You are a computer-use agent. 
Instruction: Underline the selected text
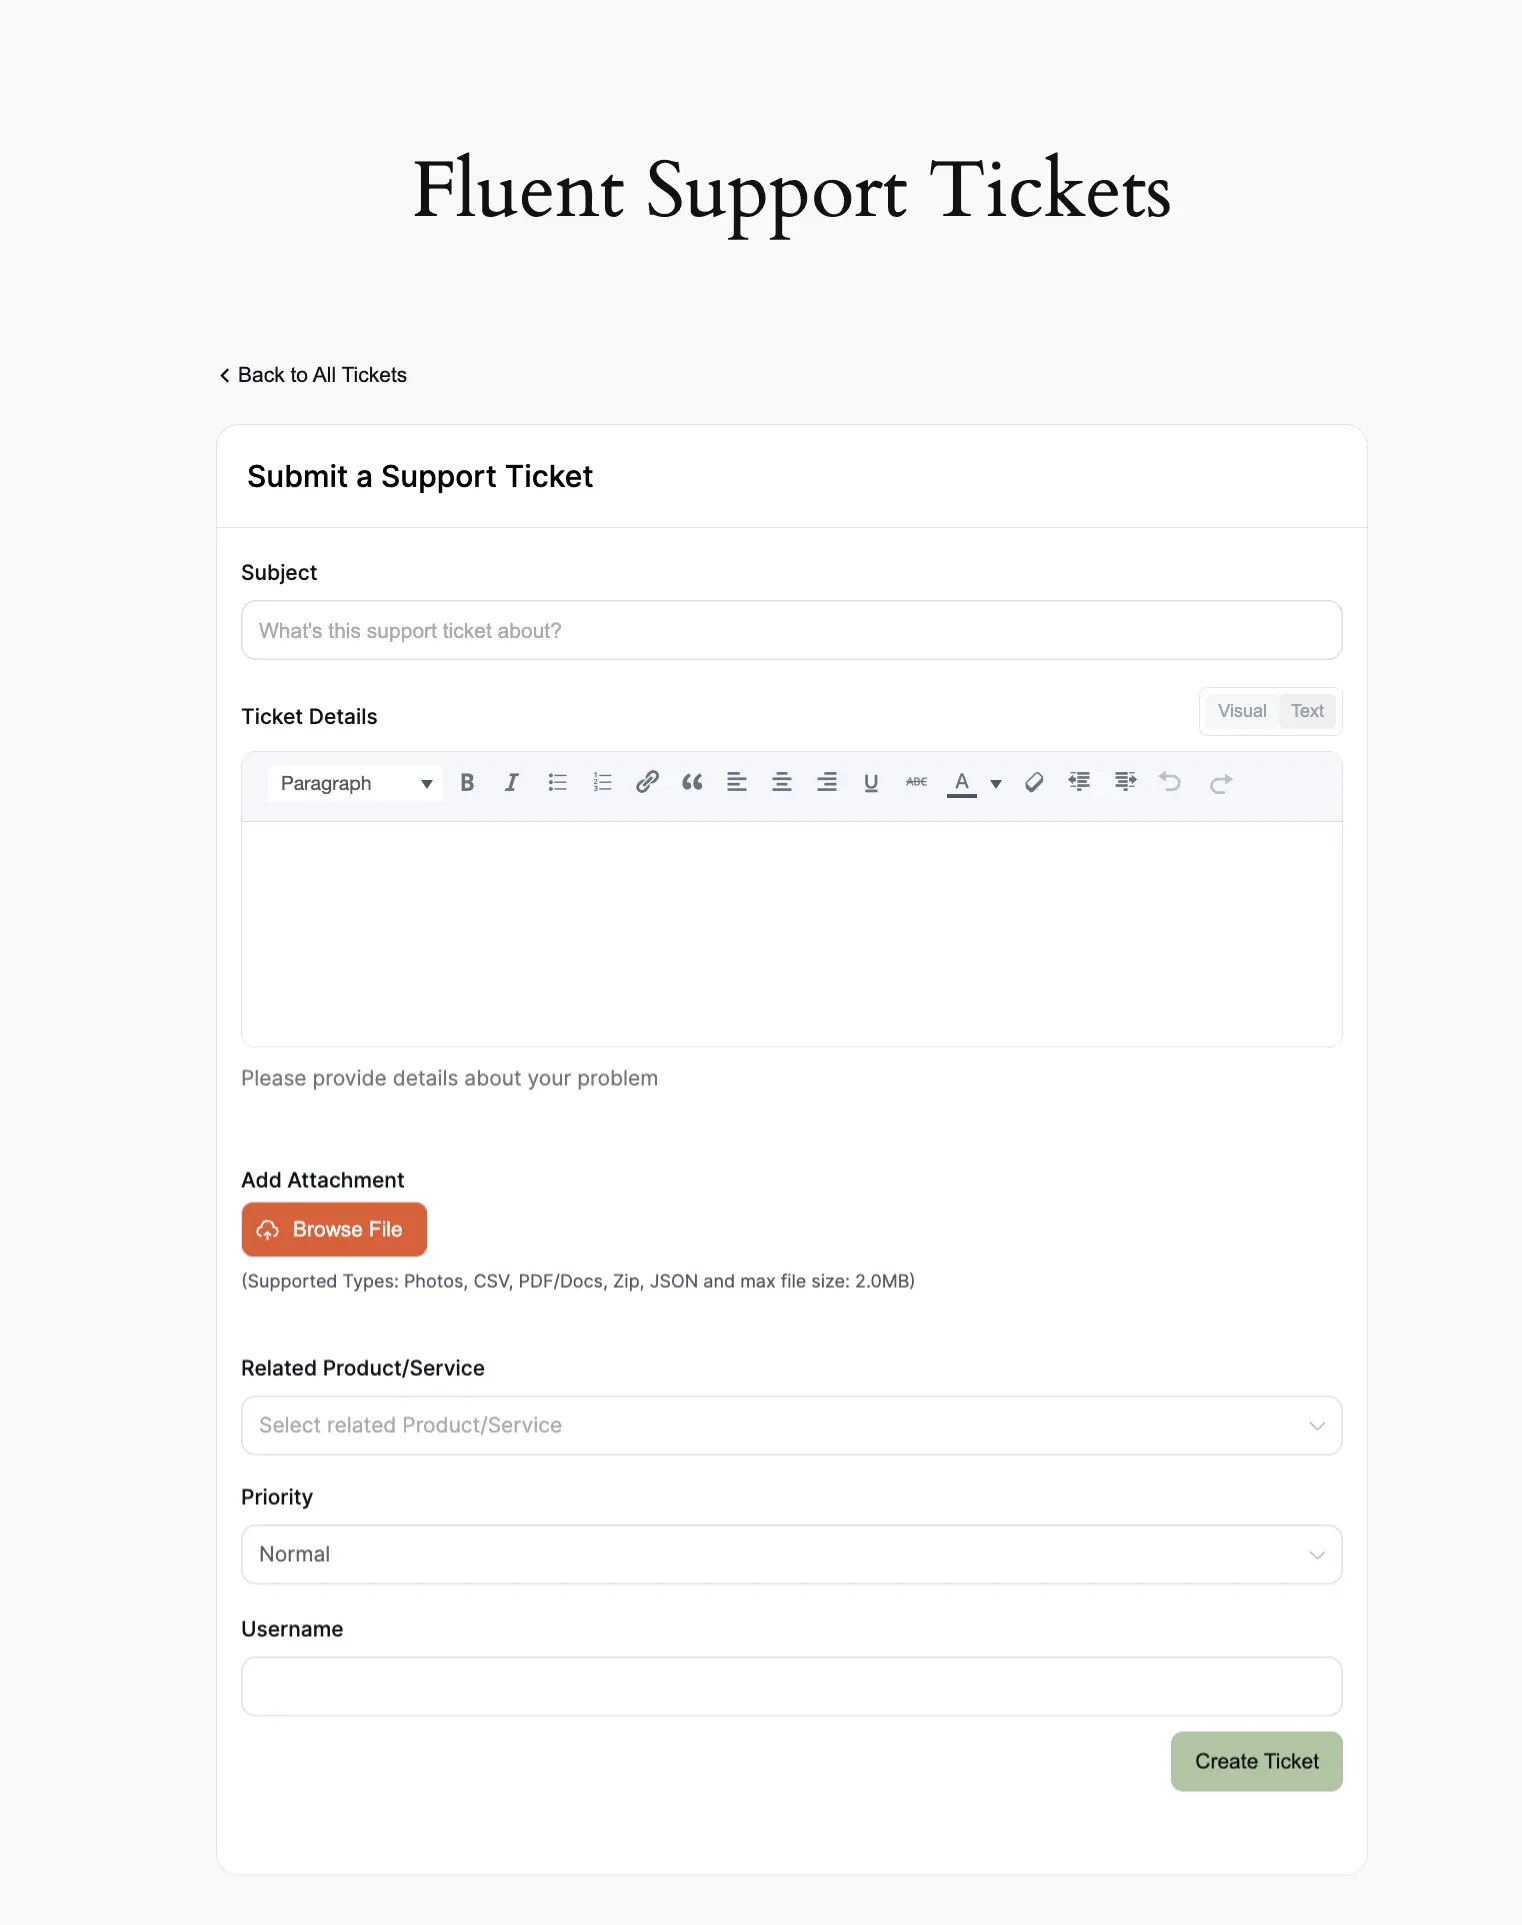871,783
